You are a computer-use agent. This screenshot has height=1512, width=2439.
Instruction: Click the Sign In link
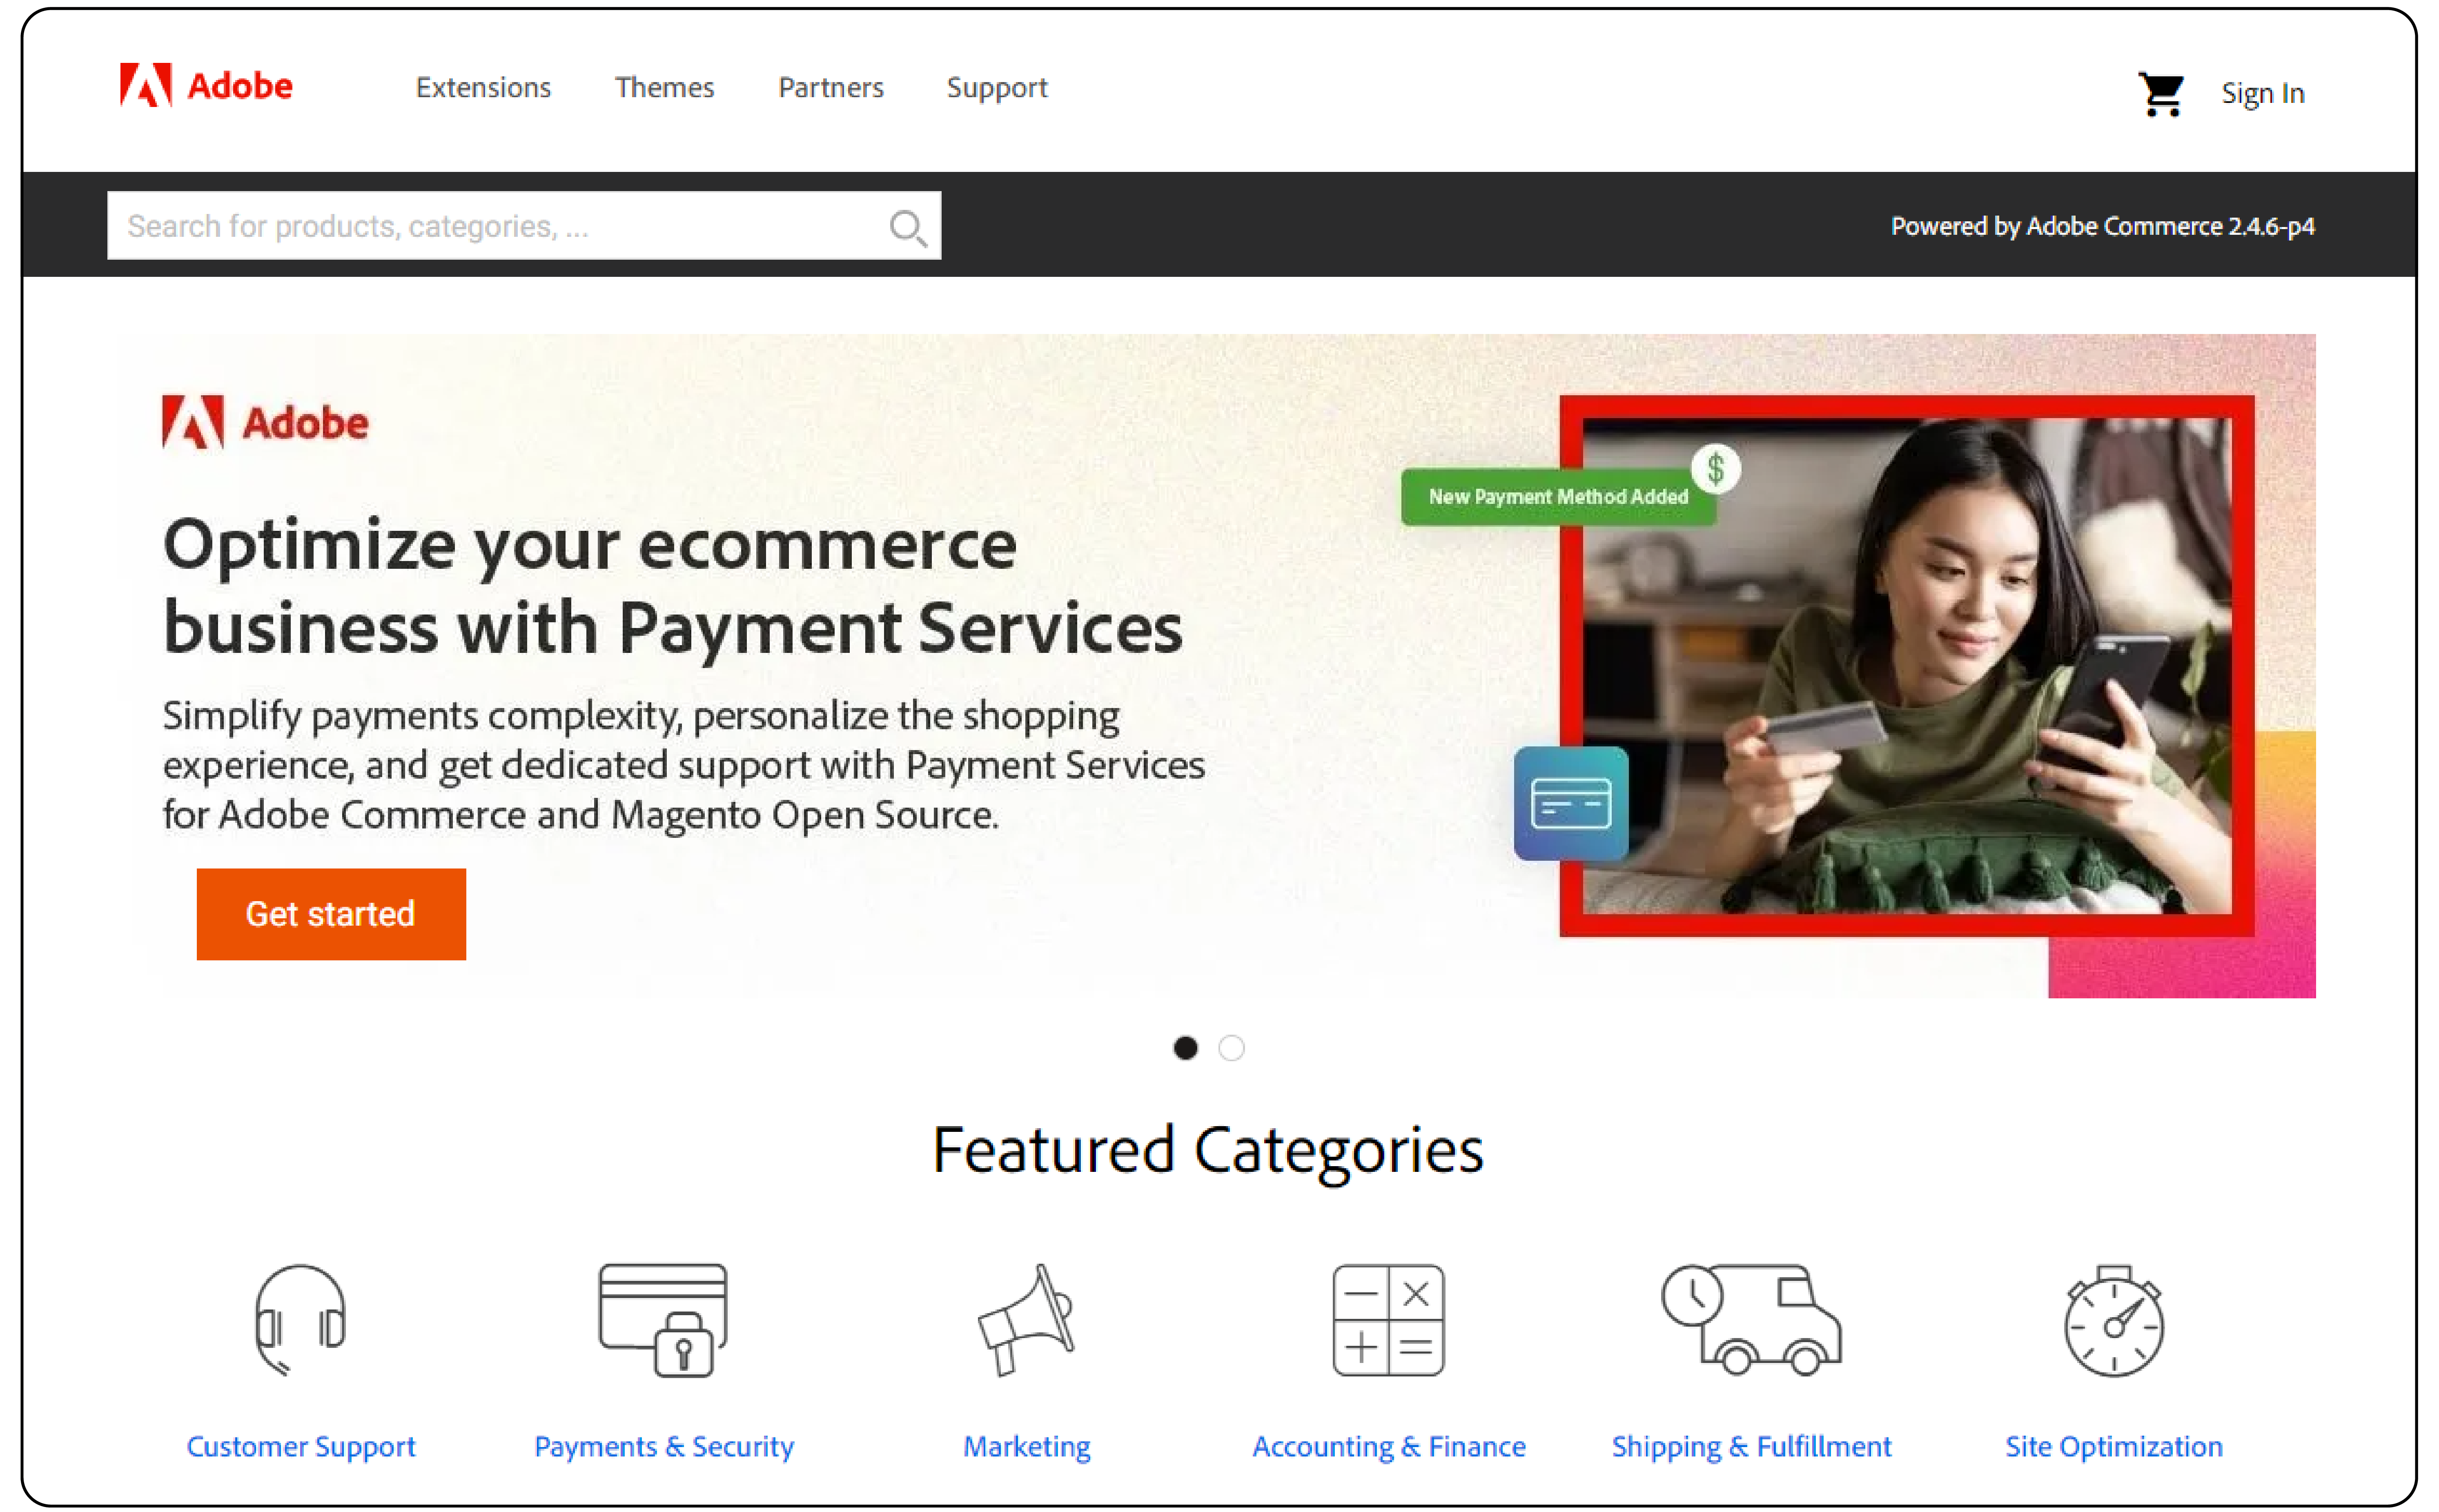pos(2263,93)
